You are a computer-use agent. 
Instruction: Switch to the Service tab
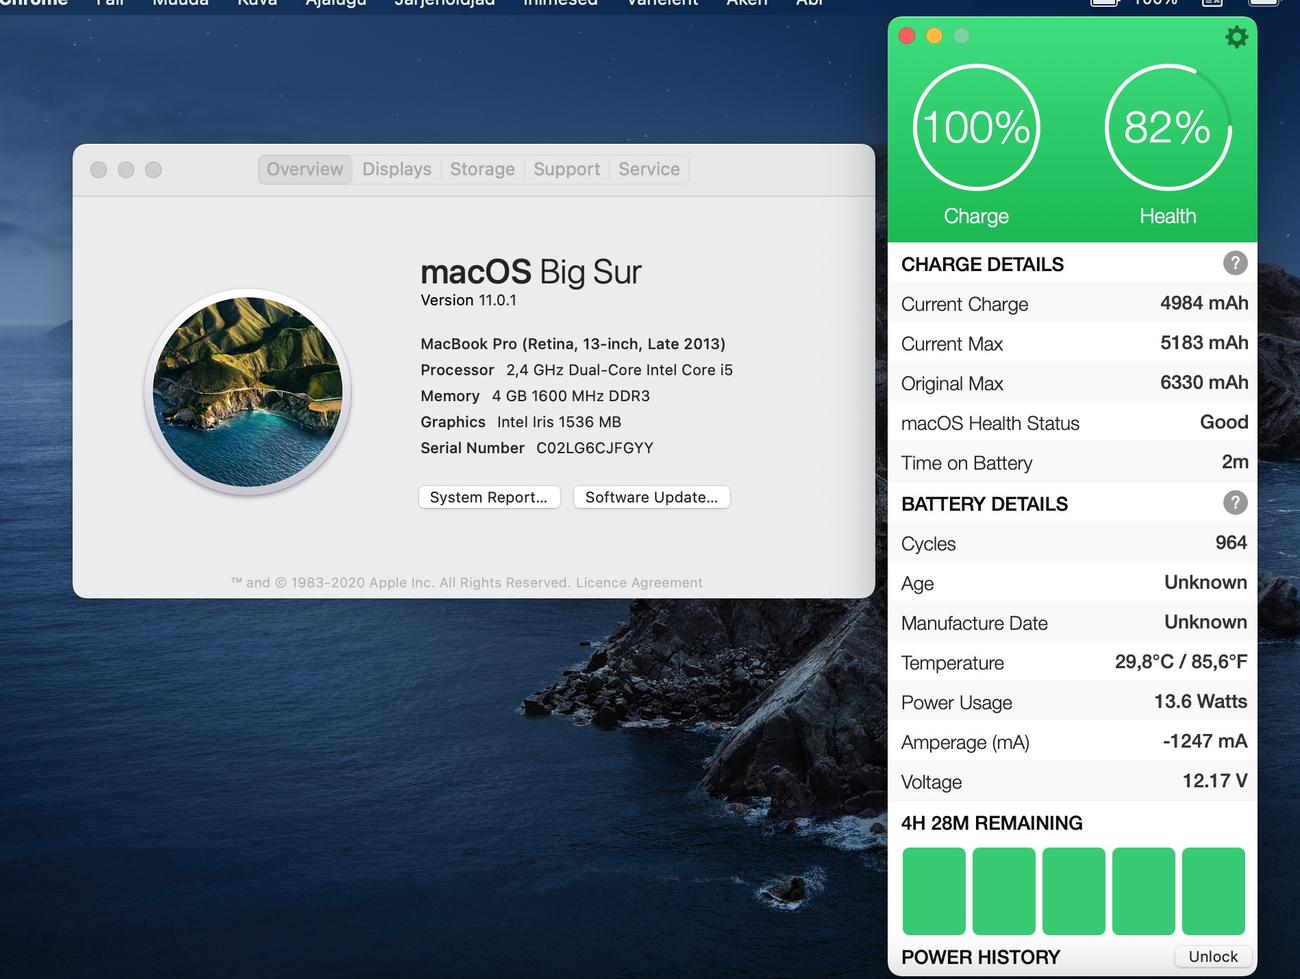coord(649,169)
